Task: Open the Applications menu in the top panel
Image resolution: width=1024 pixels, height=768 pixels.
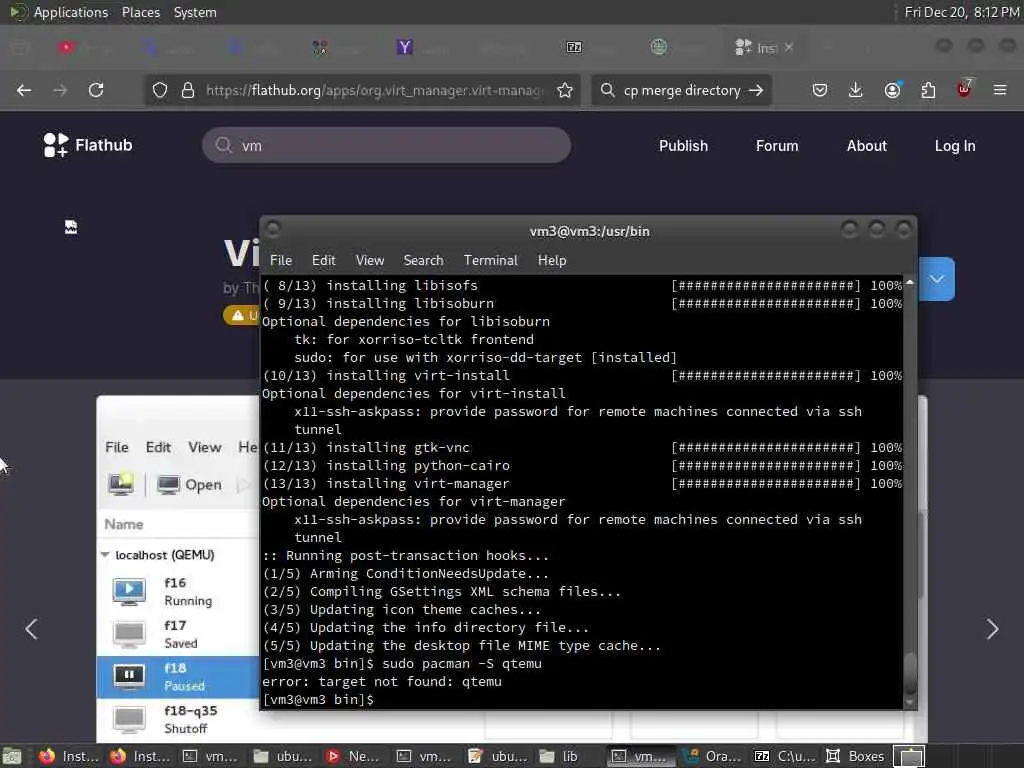Action: click(71, 12)
